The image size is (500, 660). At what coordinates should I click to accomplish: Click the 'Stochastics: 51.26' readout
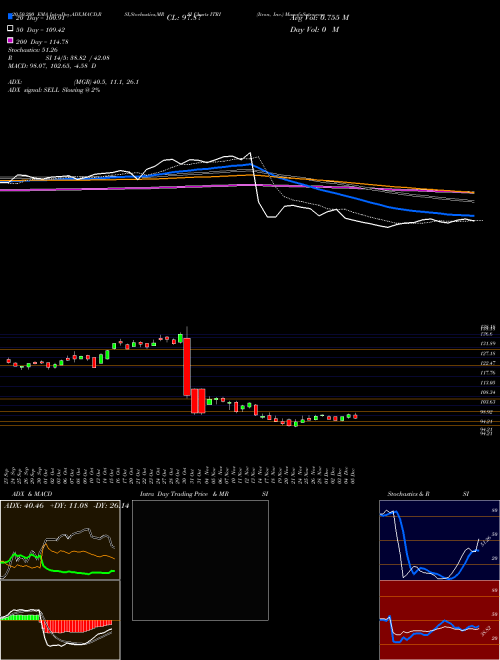pos(32,50)
